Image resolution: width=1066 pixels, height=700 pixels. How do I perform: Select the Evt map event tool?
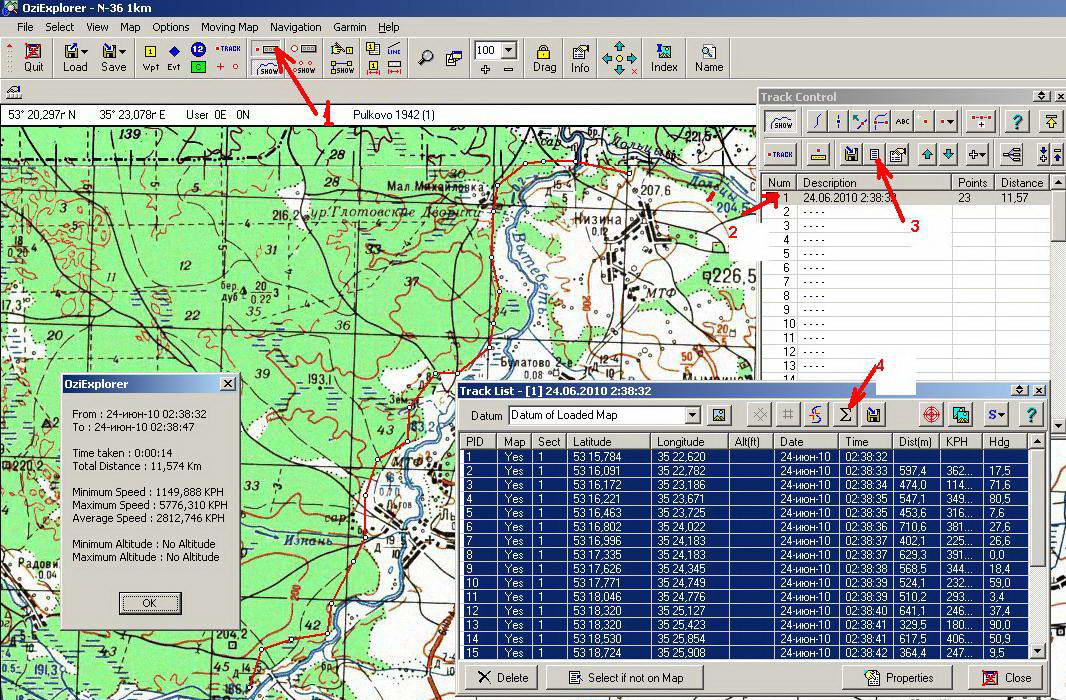click(174, 58)
